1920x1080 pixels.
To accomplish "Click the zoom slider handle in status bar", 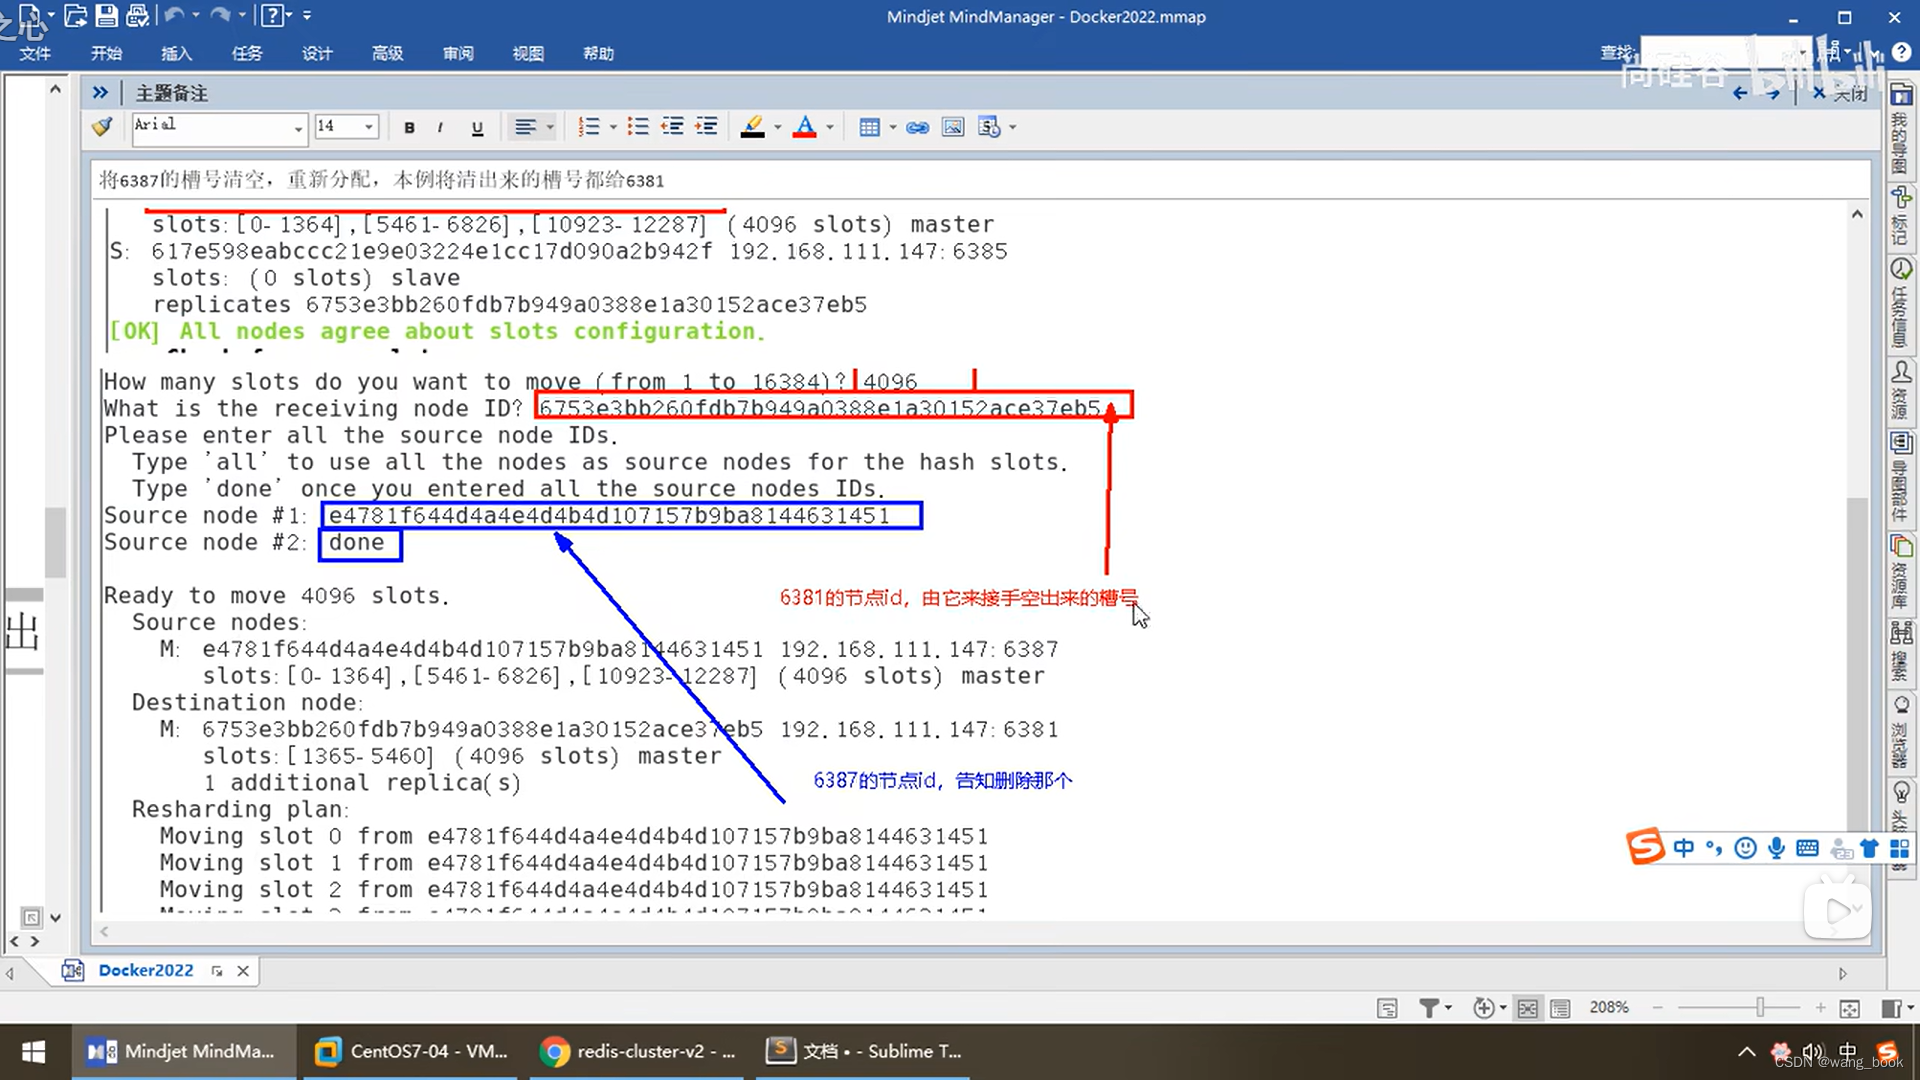I will [1760, 1008].
